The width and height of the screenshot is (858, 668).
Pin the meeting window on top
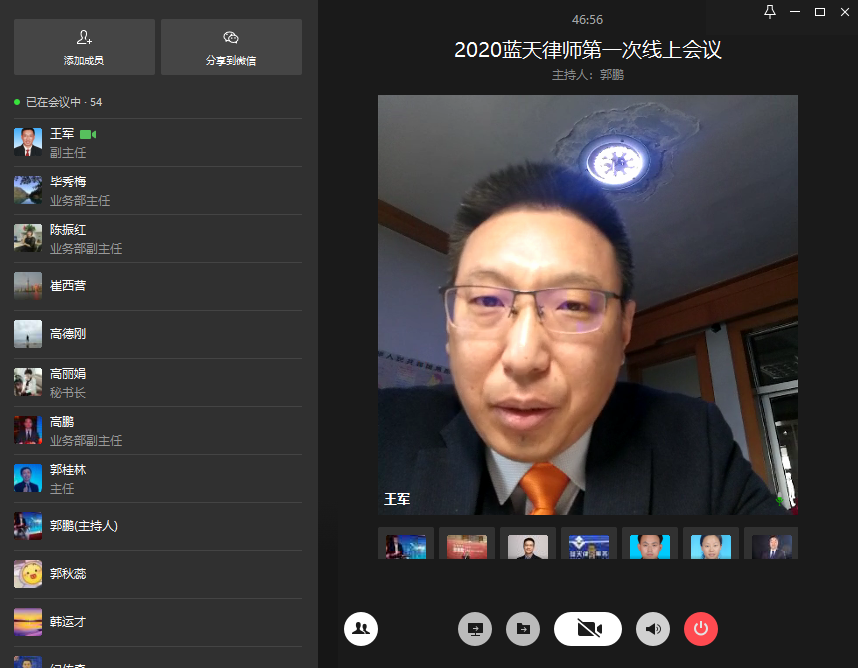(x=770, y=12)
